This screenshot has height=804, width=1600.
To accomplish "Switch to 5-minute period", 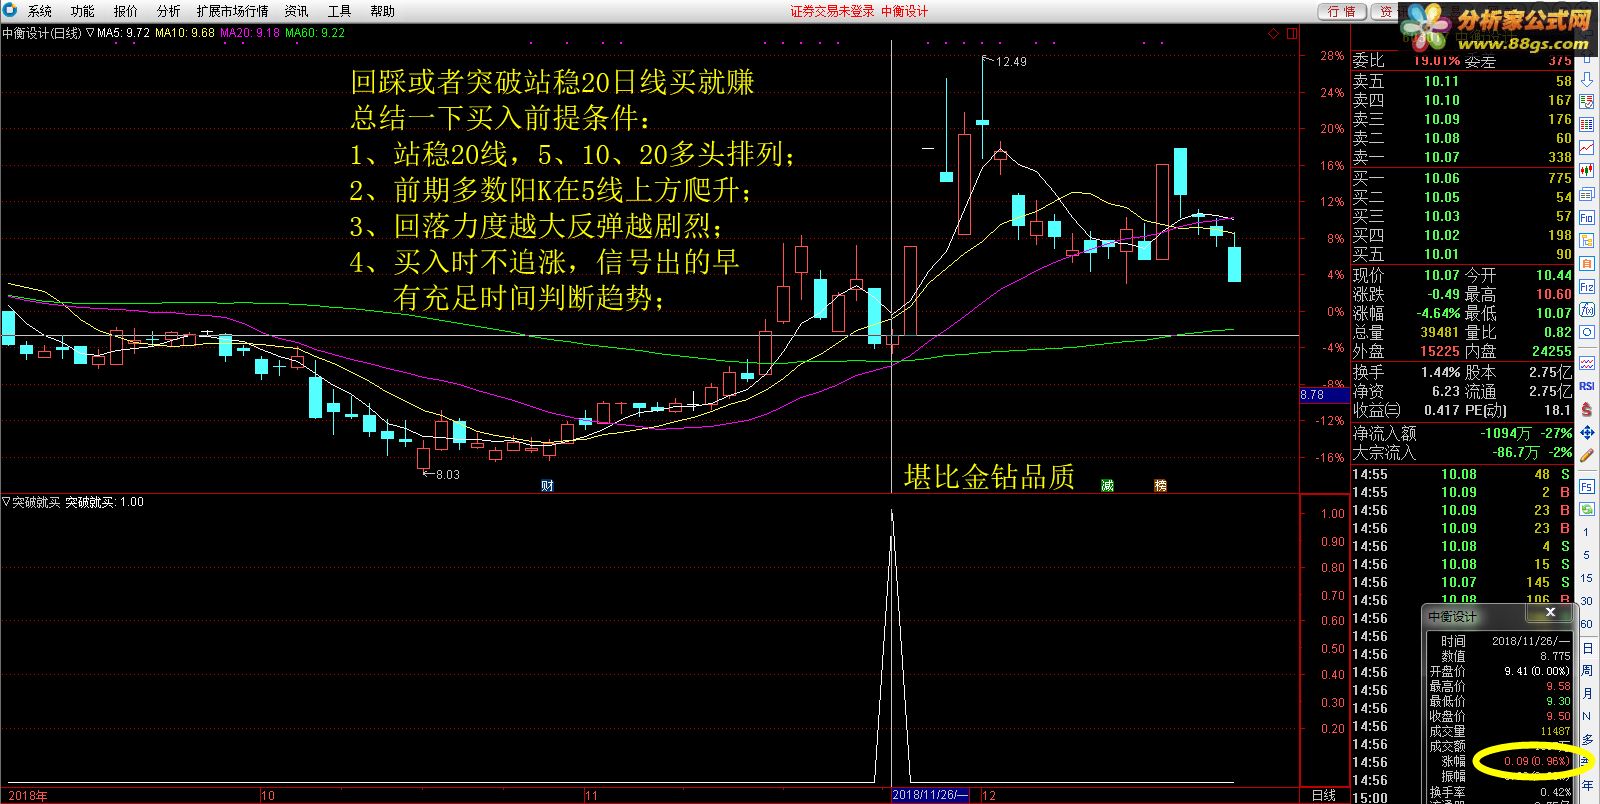I will [1587, 555].
